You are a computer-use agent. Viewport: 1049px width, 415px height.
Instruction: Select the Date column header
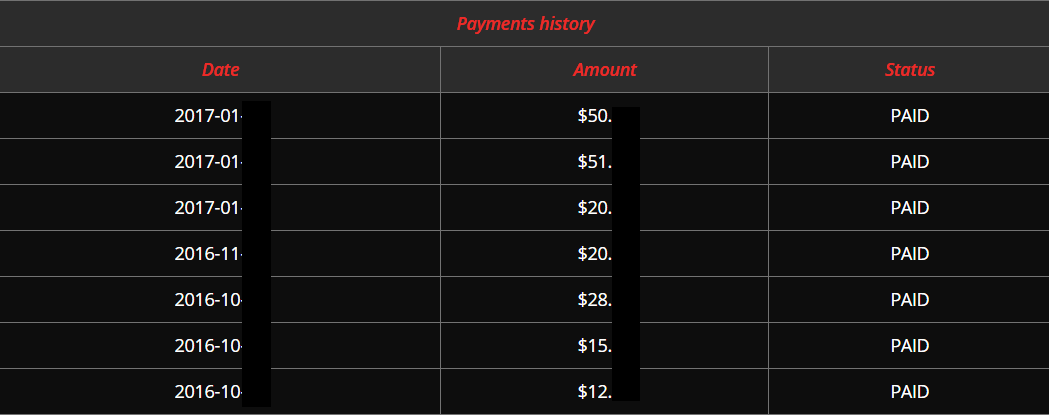point(220,70)
